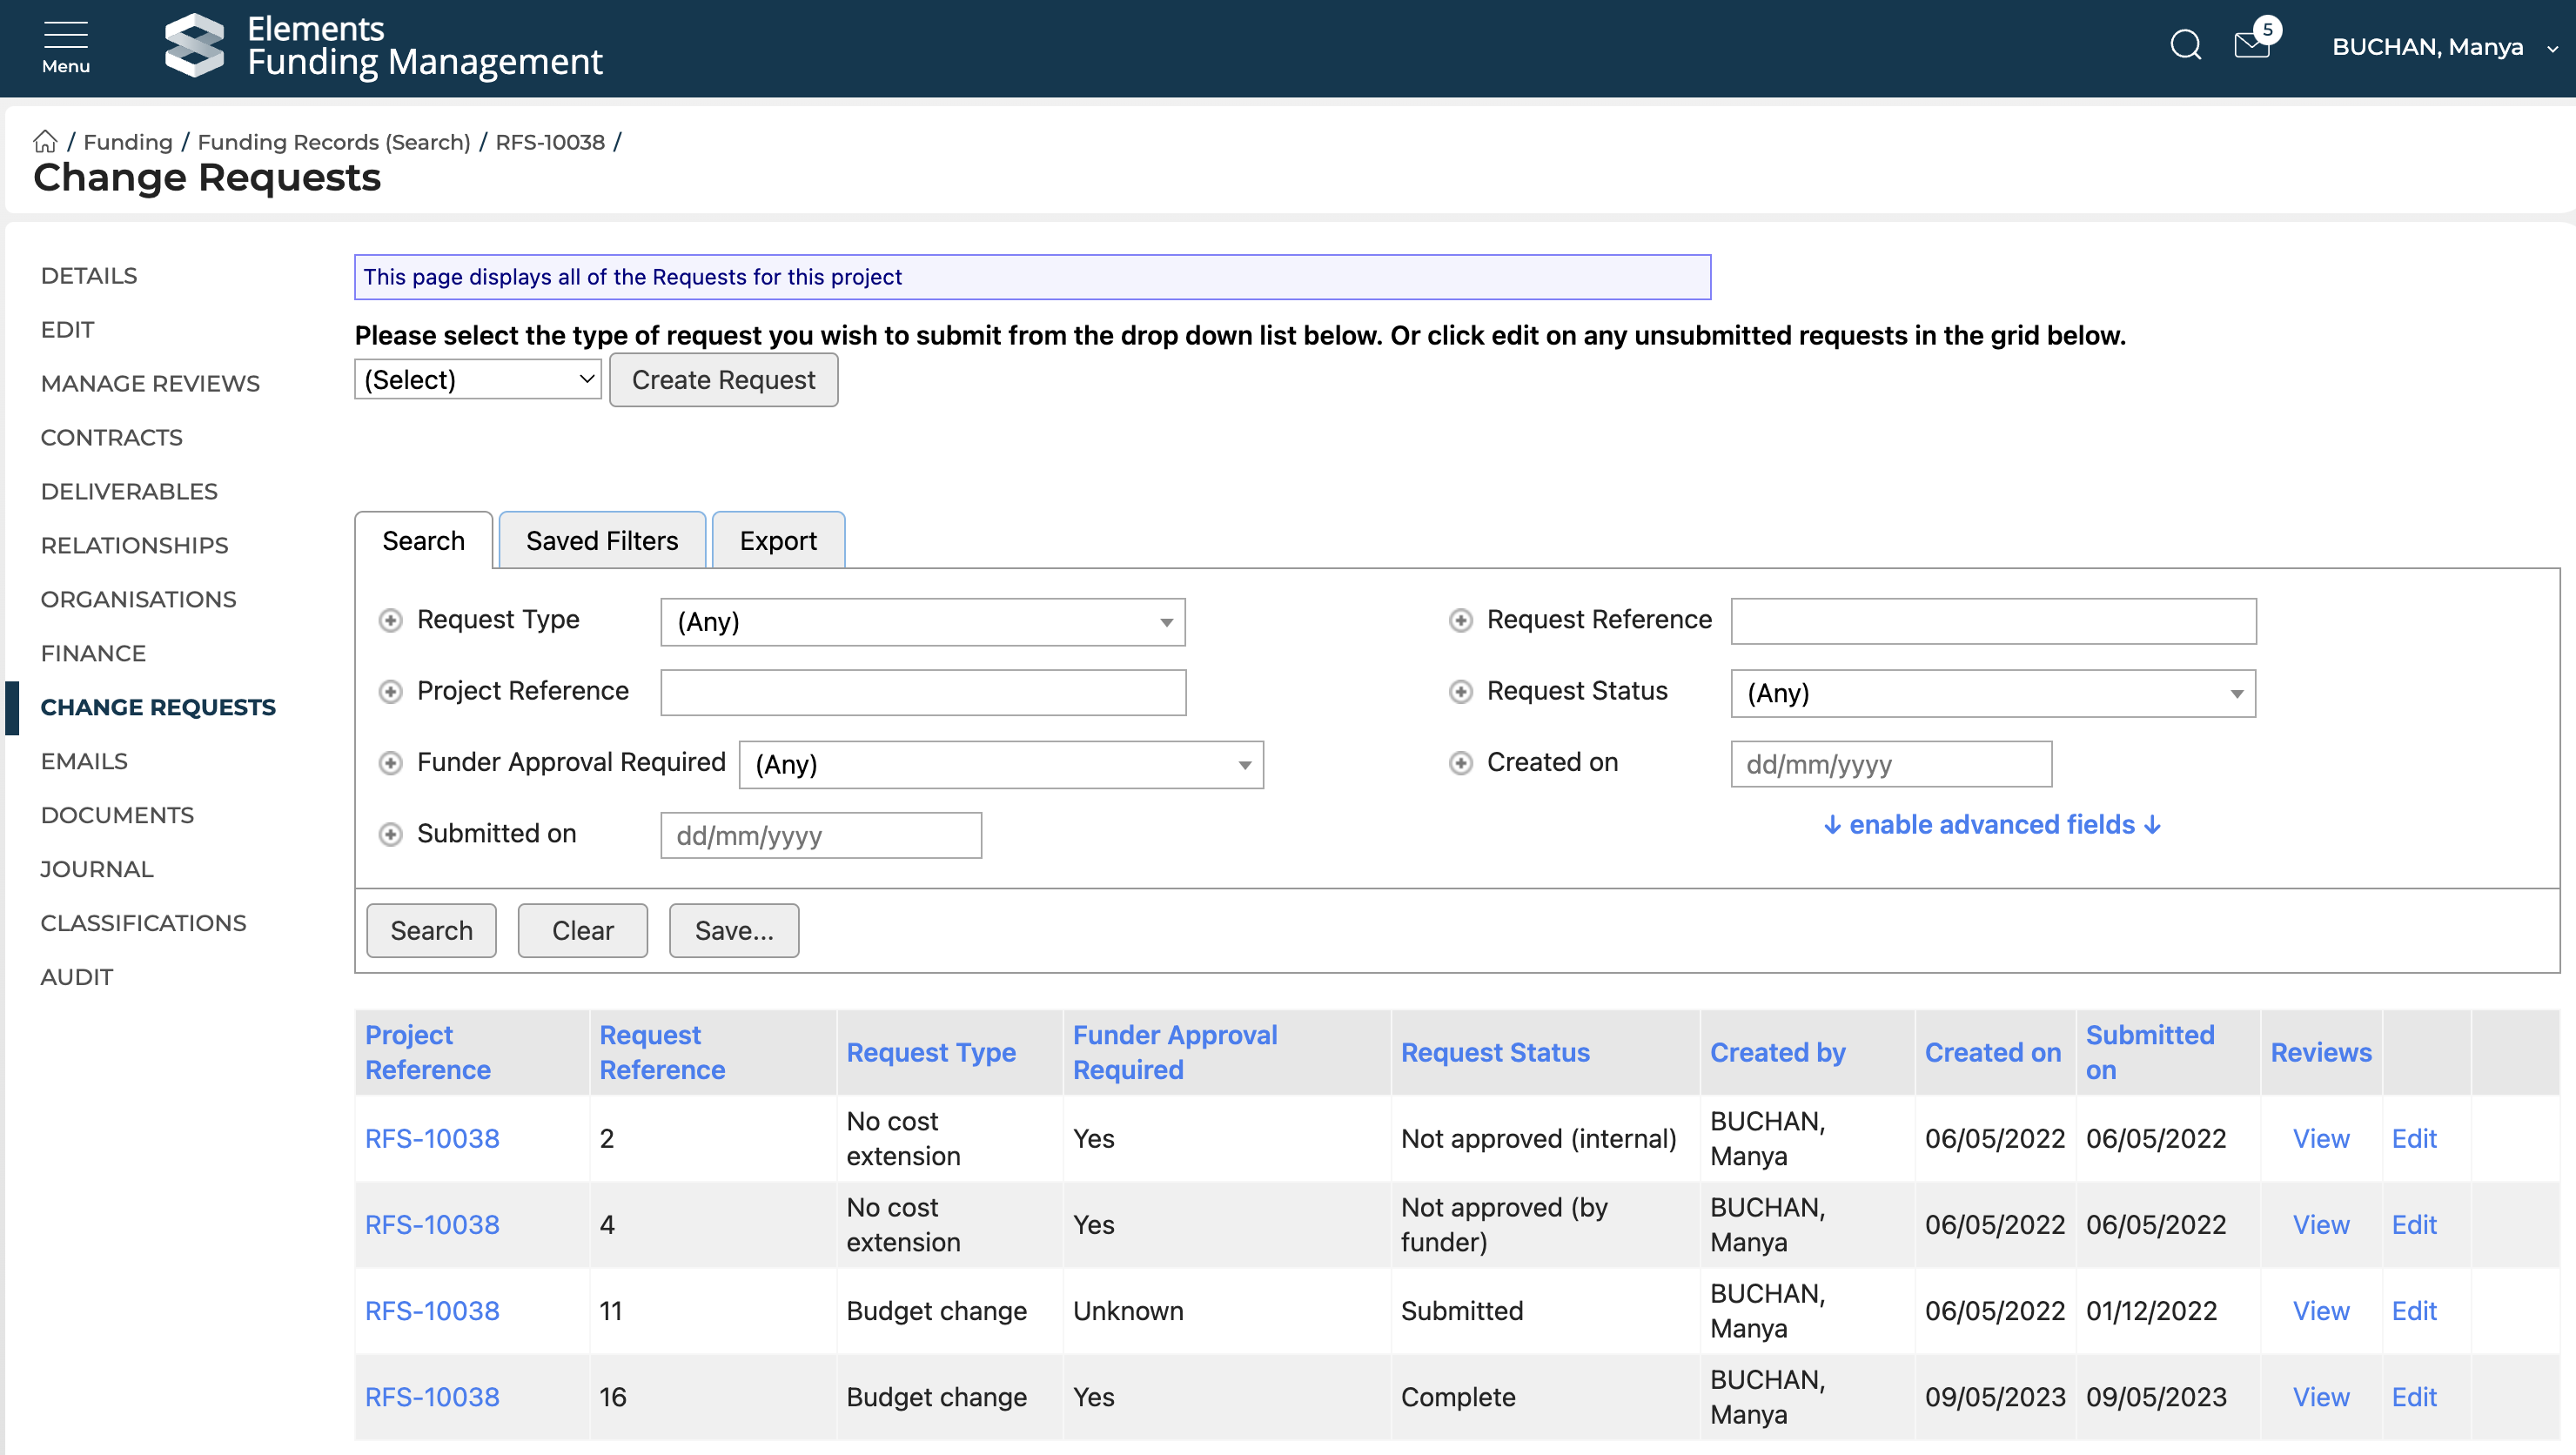Open FINANCE in the sidebar

pos(93,653)
